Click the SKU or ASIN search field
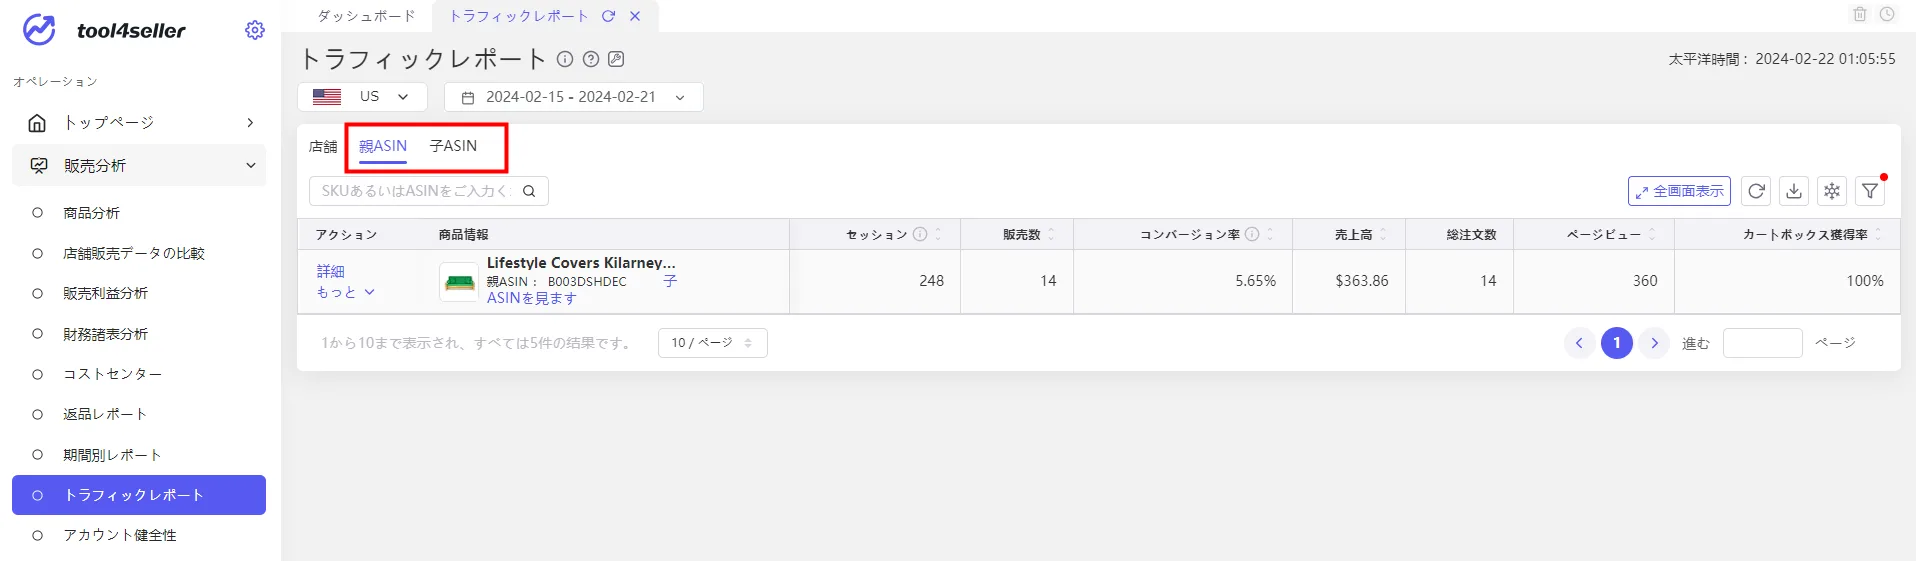Image resolution: width=1916 pixels, height=561 pixels. tap(428, 191)
